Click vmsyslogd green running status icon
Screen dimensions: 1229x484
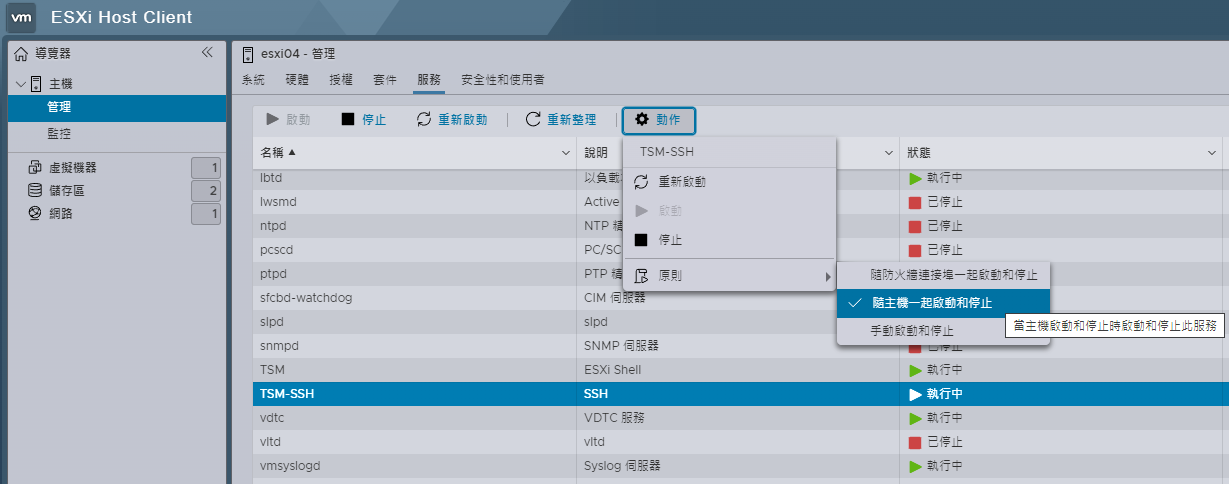tap(915, 466)
